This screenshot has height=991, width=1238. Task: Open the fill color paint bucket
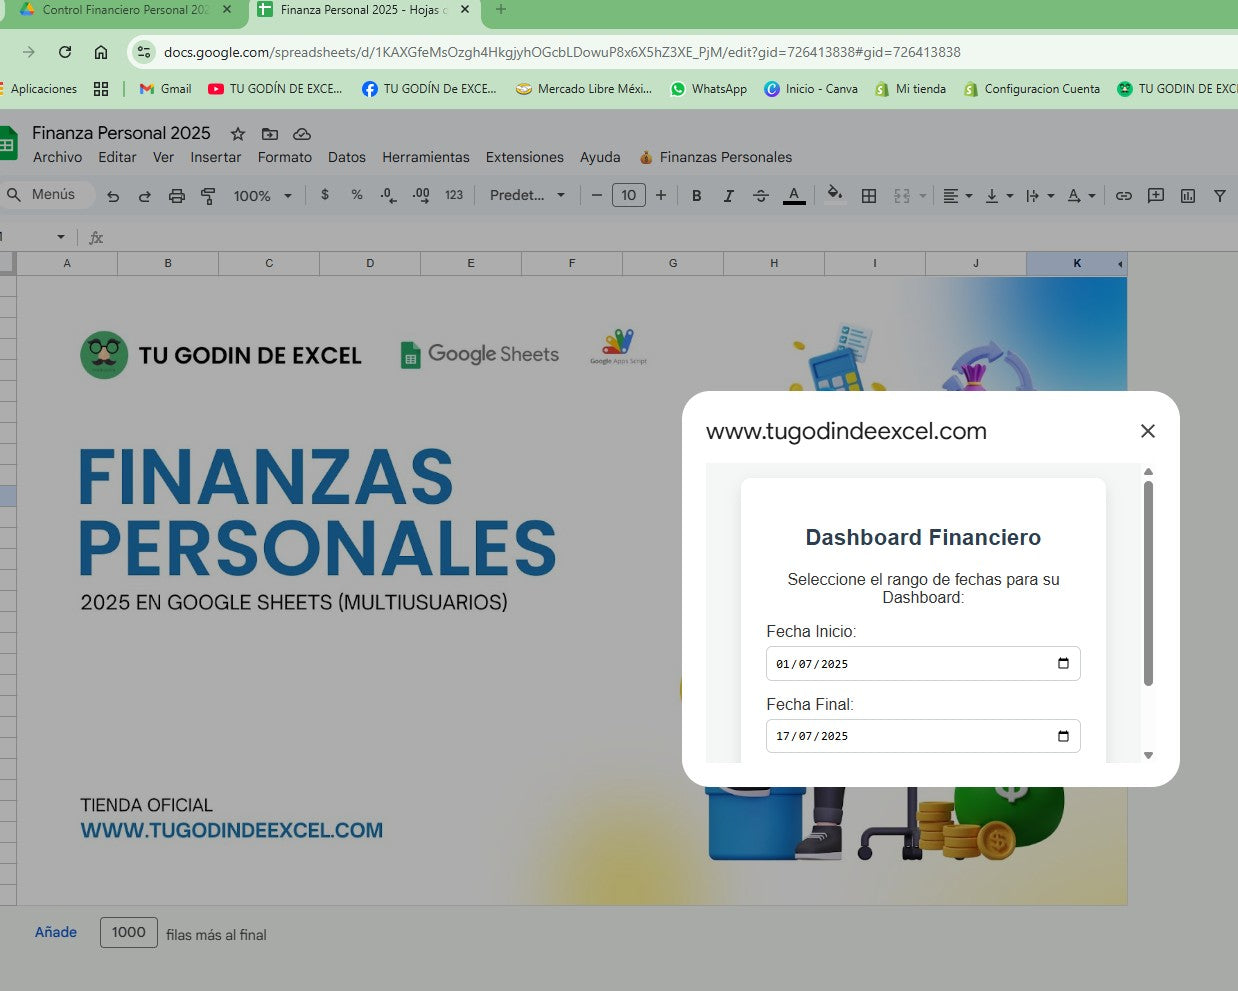(x=834, y=195)
